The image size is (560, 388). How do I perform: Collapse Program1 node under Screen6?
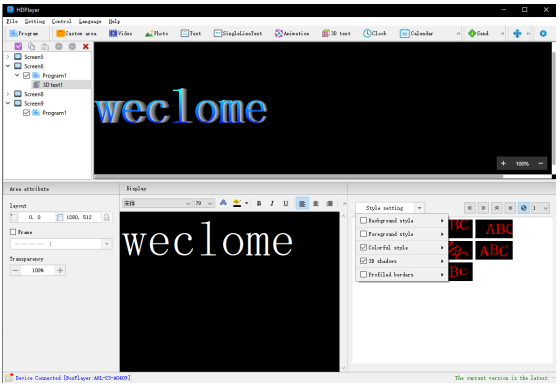[17, 75]
